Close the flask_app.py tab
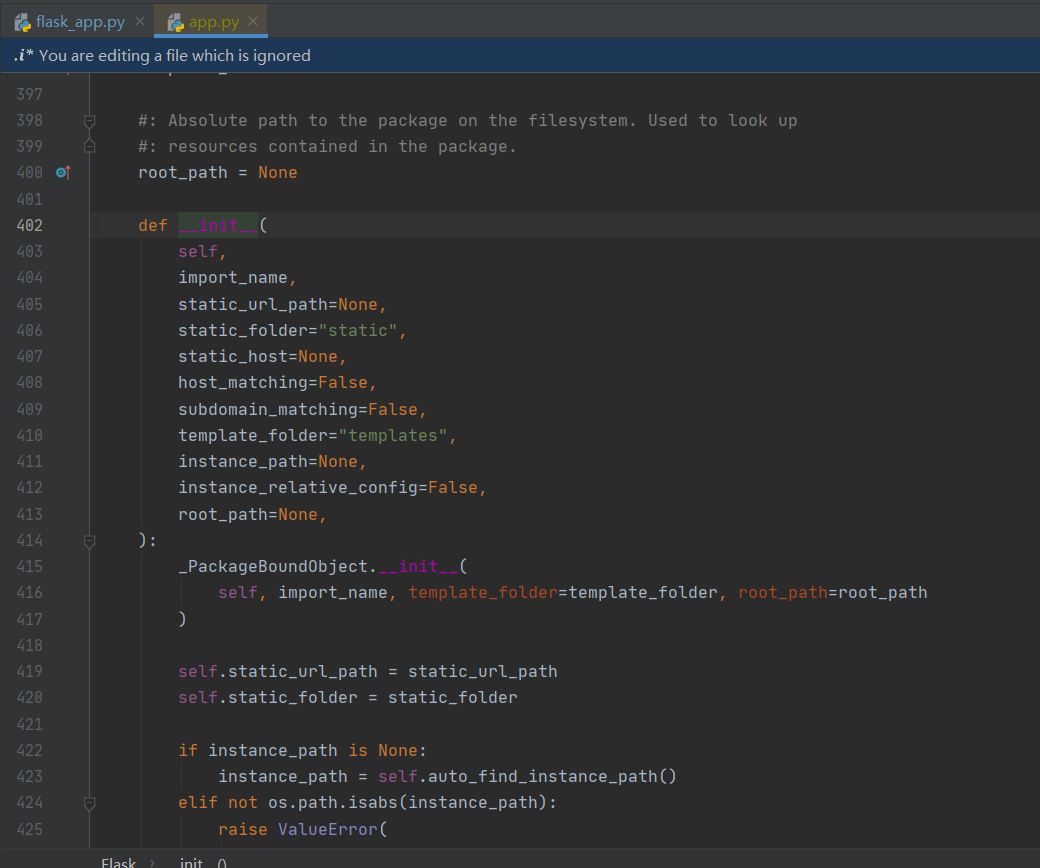 tap(139, 22)
